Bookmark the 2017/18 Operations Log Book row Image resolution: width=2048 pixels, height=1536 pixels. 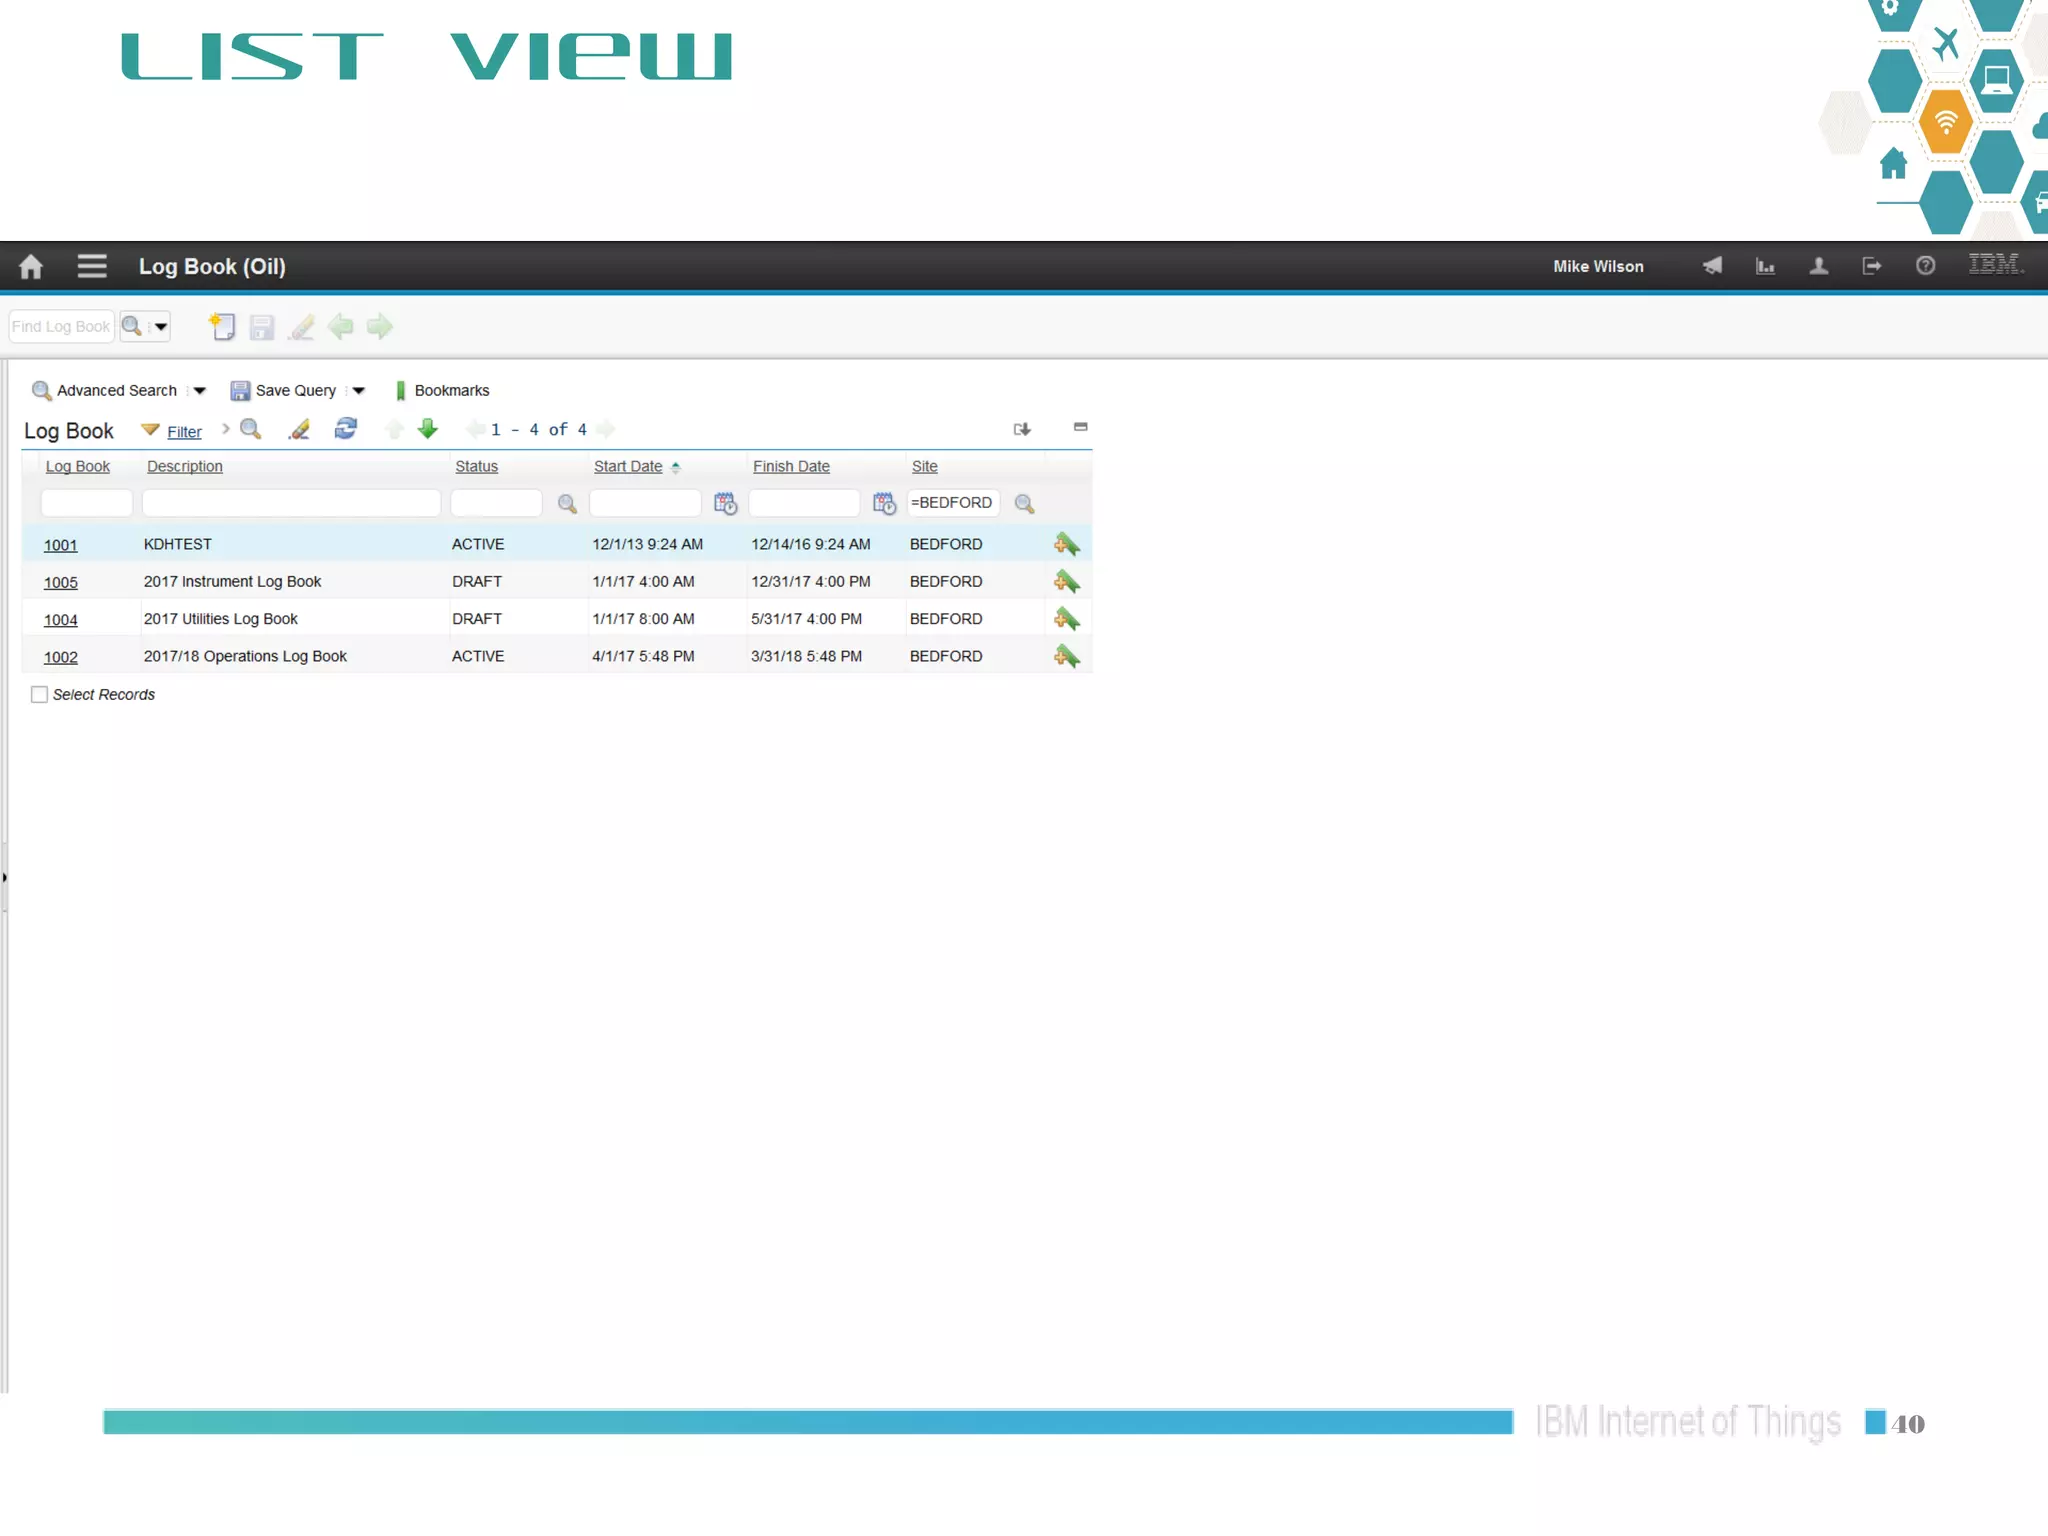[1066, 657]
